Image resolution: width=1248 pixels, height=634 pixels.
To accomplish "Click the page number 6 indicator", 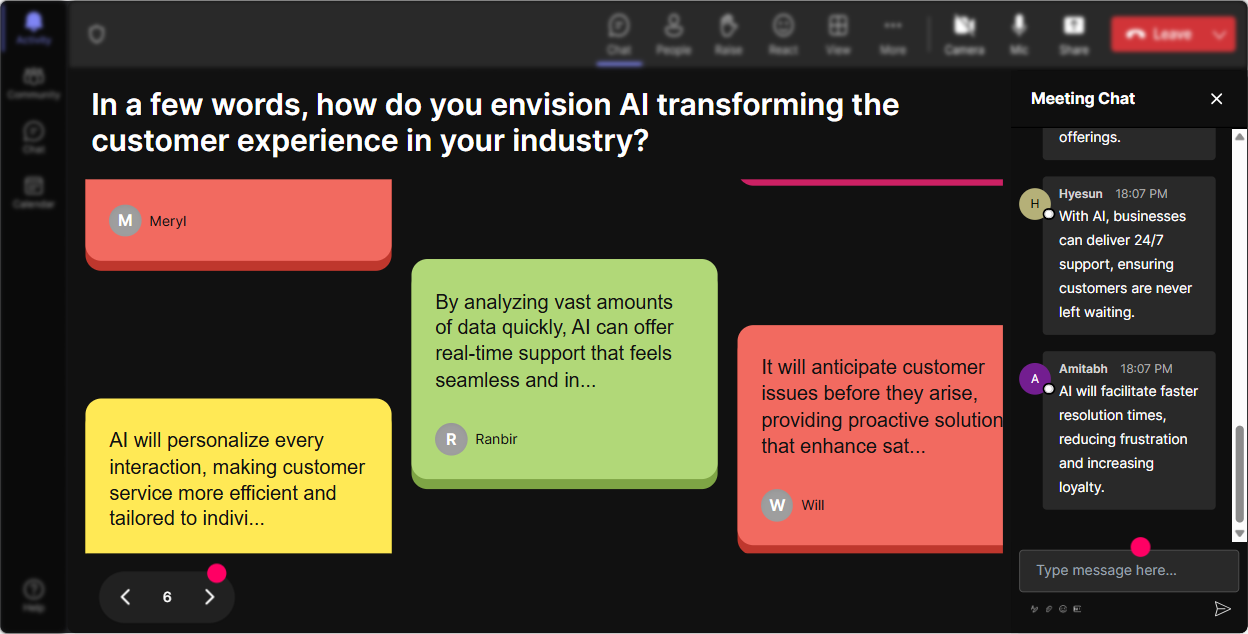I will pos(167,597).
